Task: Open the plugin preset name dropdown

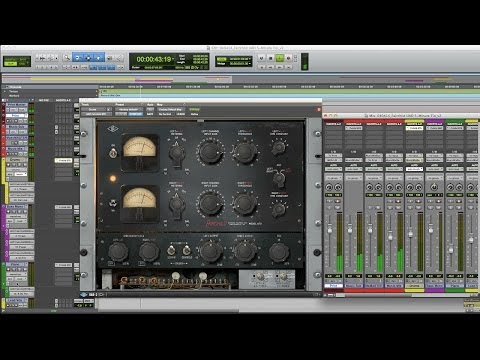Action: pos(129,109)
